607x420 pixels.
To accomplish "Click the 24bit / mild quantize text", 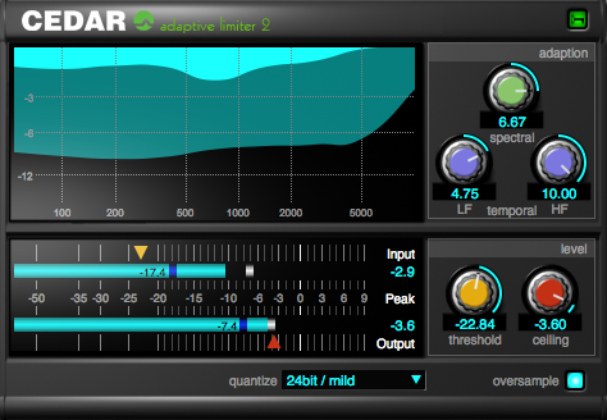I will pos(321,381).
